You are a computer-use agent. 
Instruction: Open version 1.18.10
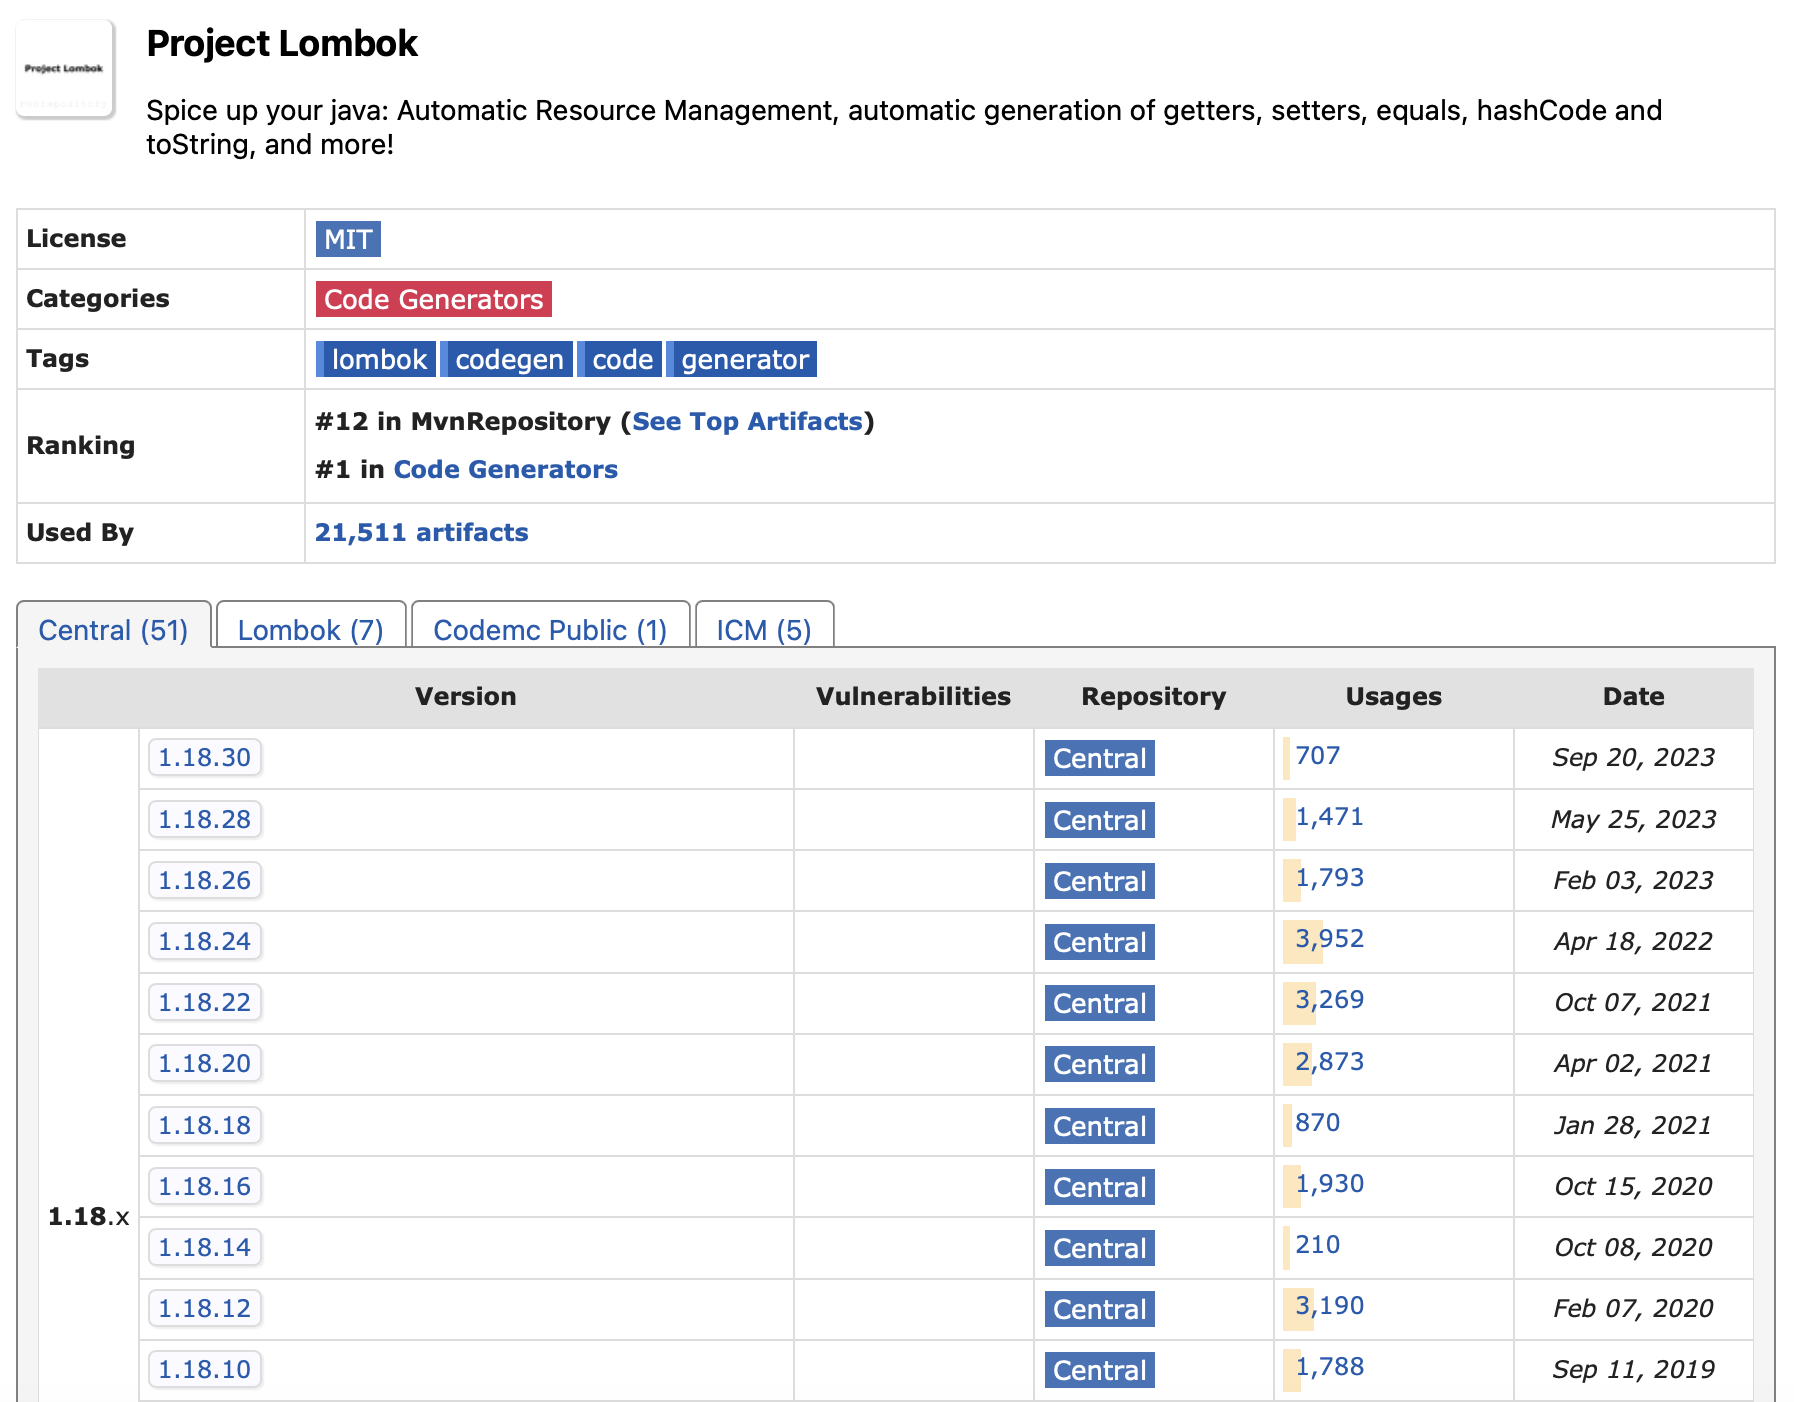tap(205, 1369)
